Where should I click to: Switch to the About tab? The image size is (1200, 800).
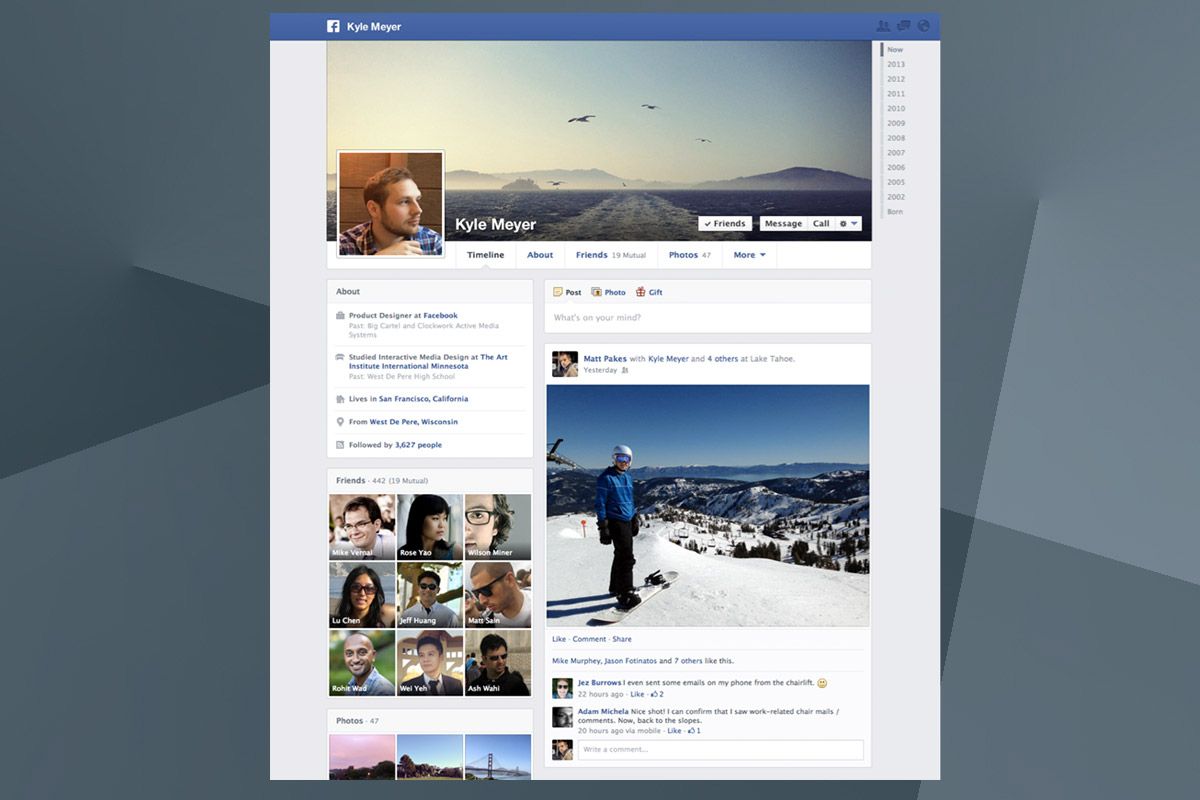(x=540, y=255)
